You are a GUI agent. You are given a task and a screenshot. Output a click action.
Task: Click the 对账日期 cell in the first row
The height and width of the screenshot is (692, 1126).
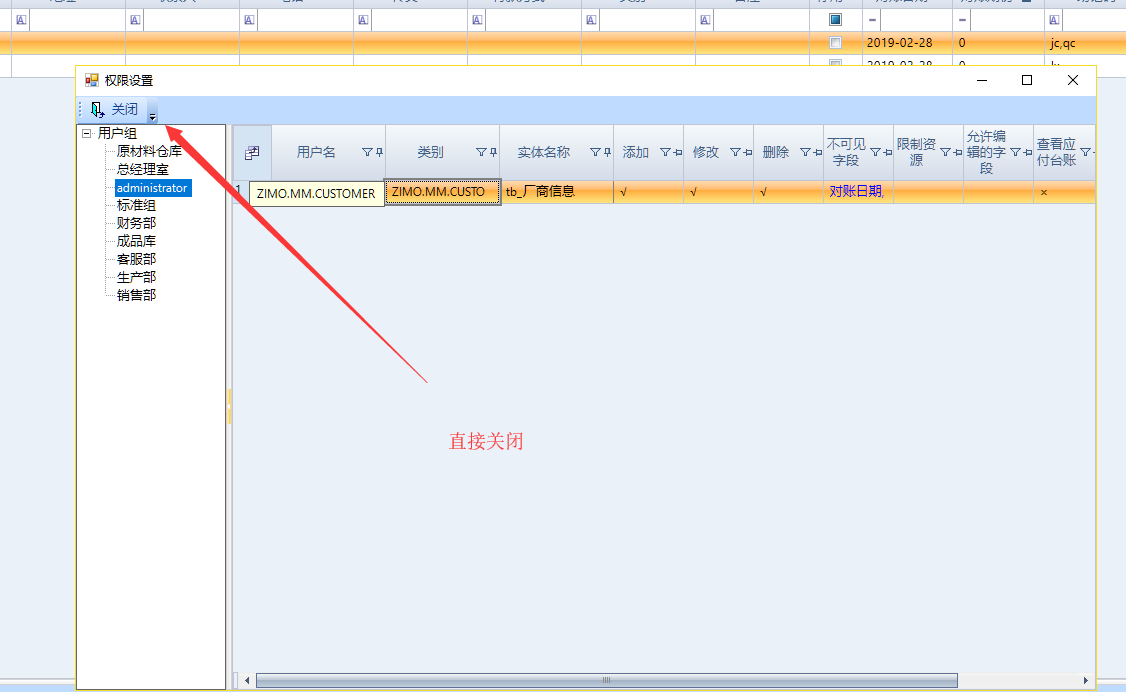855,192
